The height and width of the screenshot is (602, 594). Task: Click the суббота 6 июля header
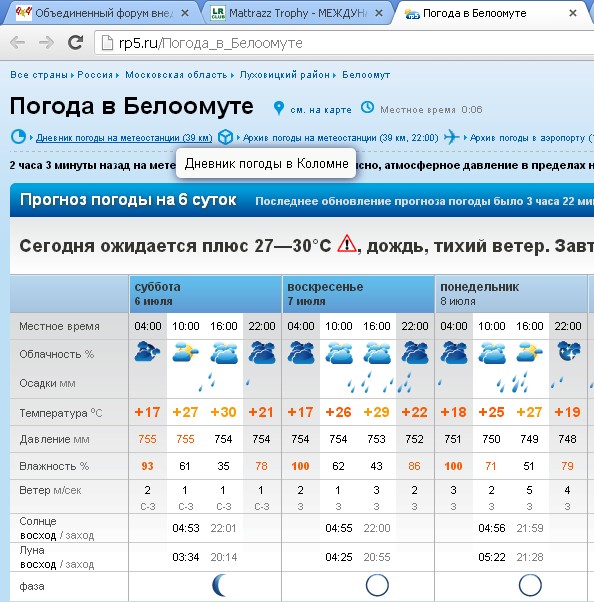[205, 294]
